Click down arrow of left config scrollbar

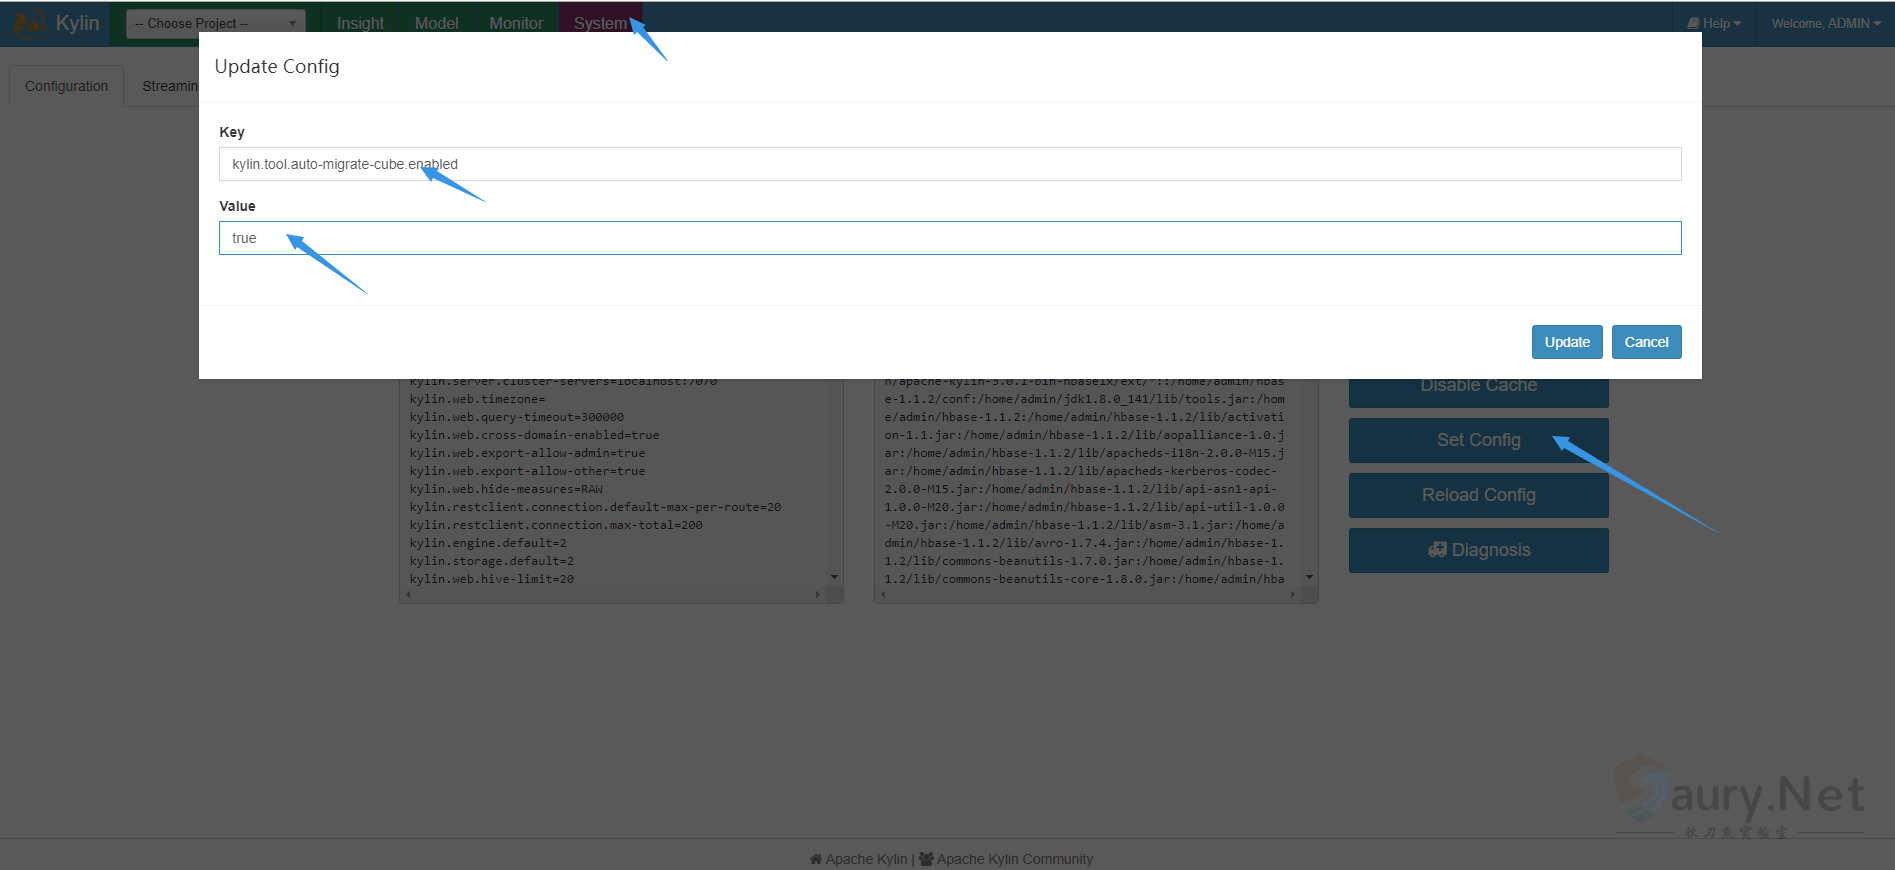(x=834, y=577)
